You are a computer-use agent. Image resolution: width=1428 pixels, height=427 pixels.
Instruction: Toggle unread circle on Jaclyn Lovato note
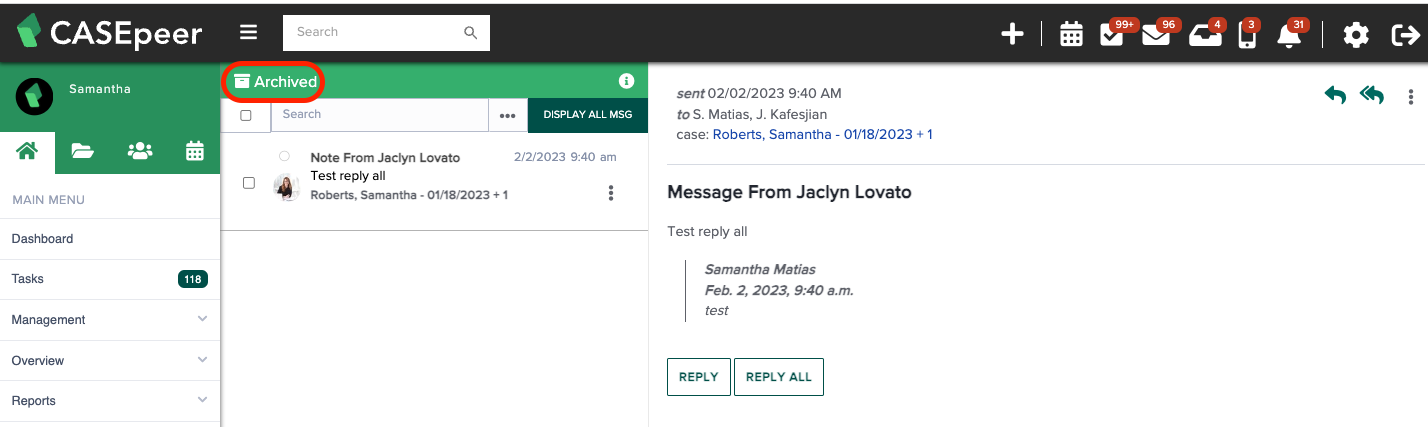click(284, 156)
